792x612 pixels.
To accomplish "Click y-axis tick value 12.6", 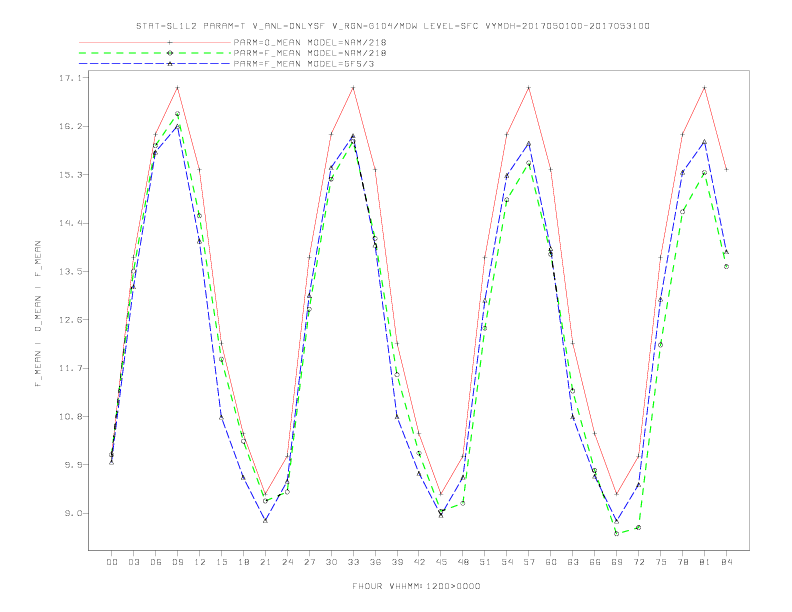I will tap(70, 320).
